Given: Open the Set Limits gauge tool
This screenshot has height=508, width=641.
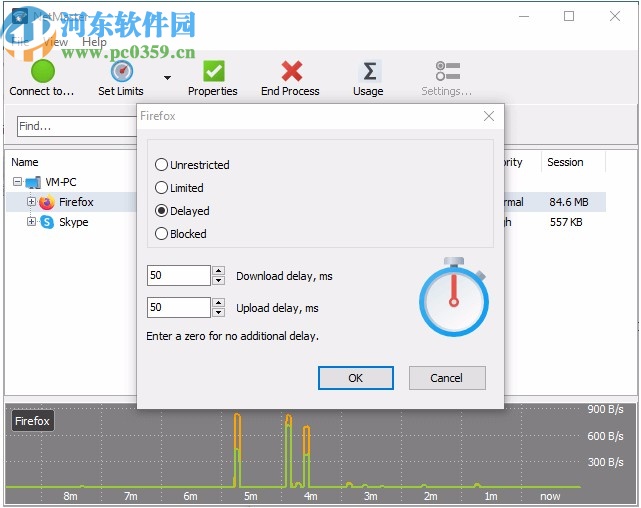Looking at the screenshot, I should click(121, 71).
